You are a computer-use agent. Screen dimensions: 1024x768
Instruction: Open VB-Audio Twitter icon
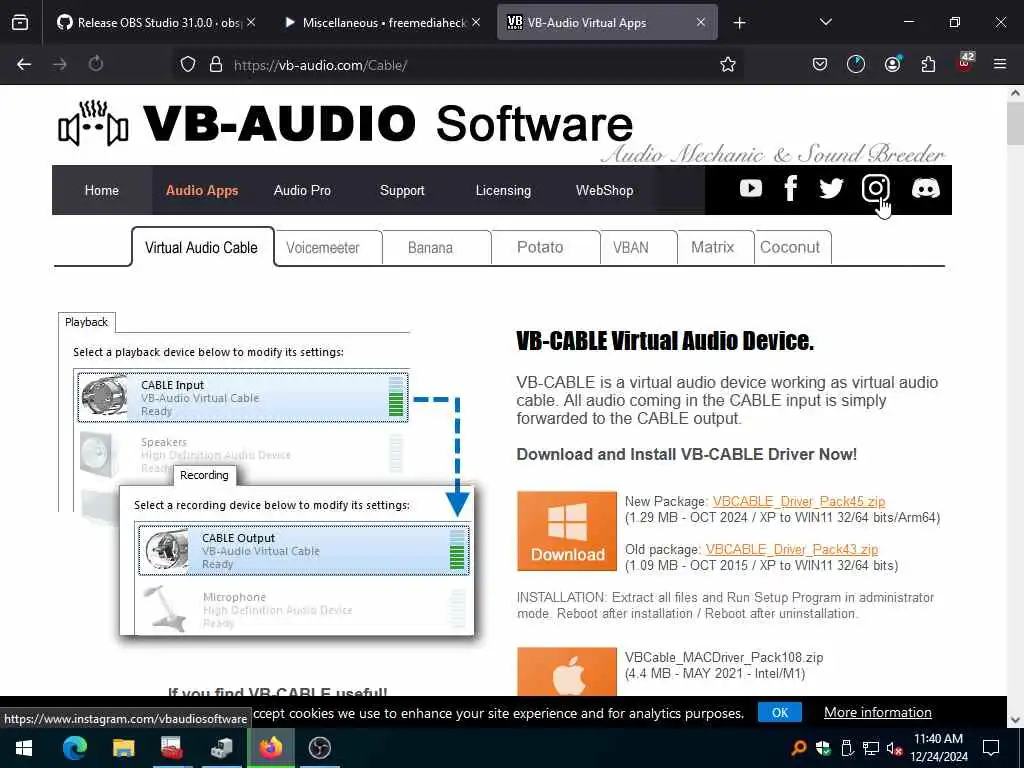point(831,189)
